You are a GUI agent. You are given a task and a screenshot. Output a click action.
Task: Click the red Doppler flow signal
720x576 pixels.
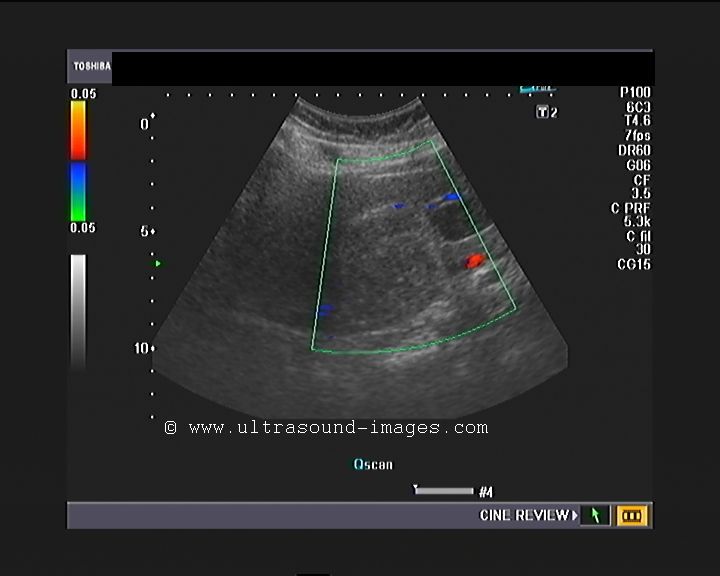point(473,261)
